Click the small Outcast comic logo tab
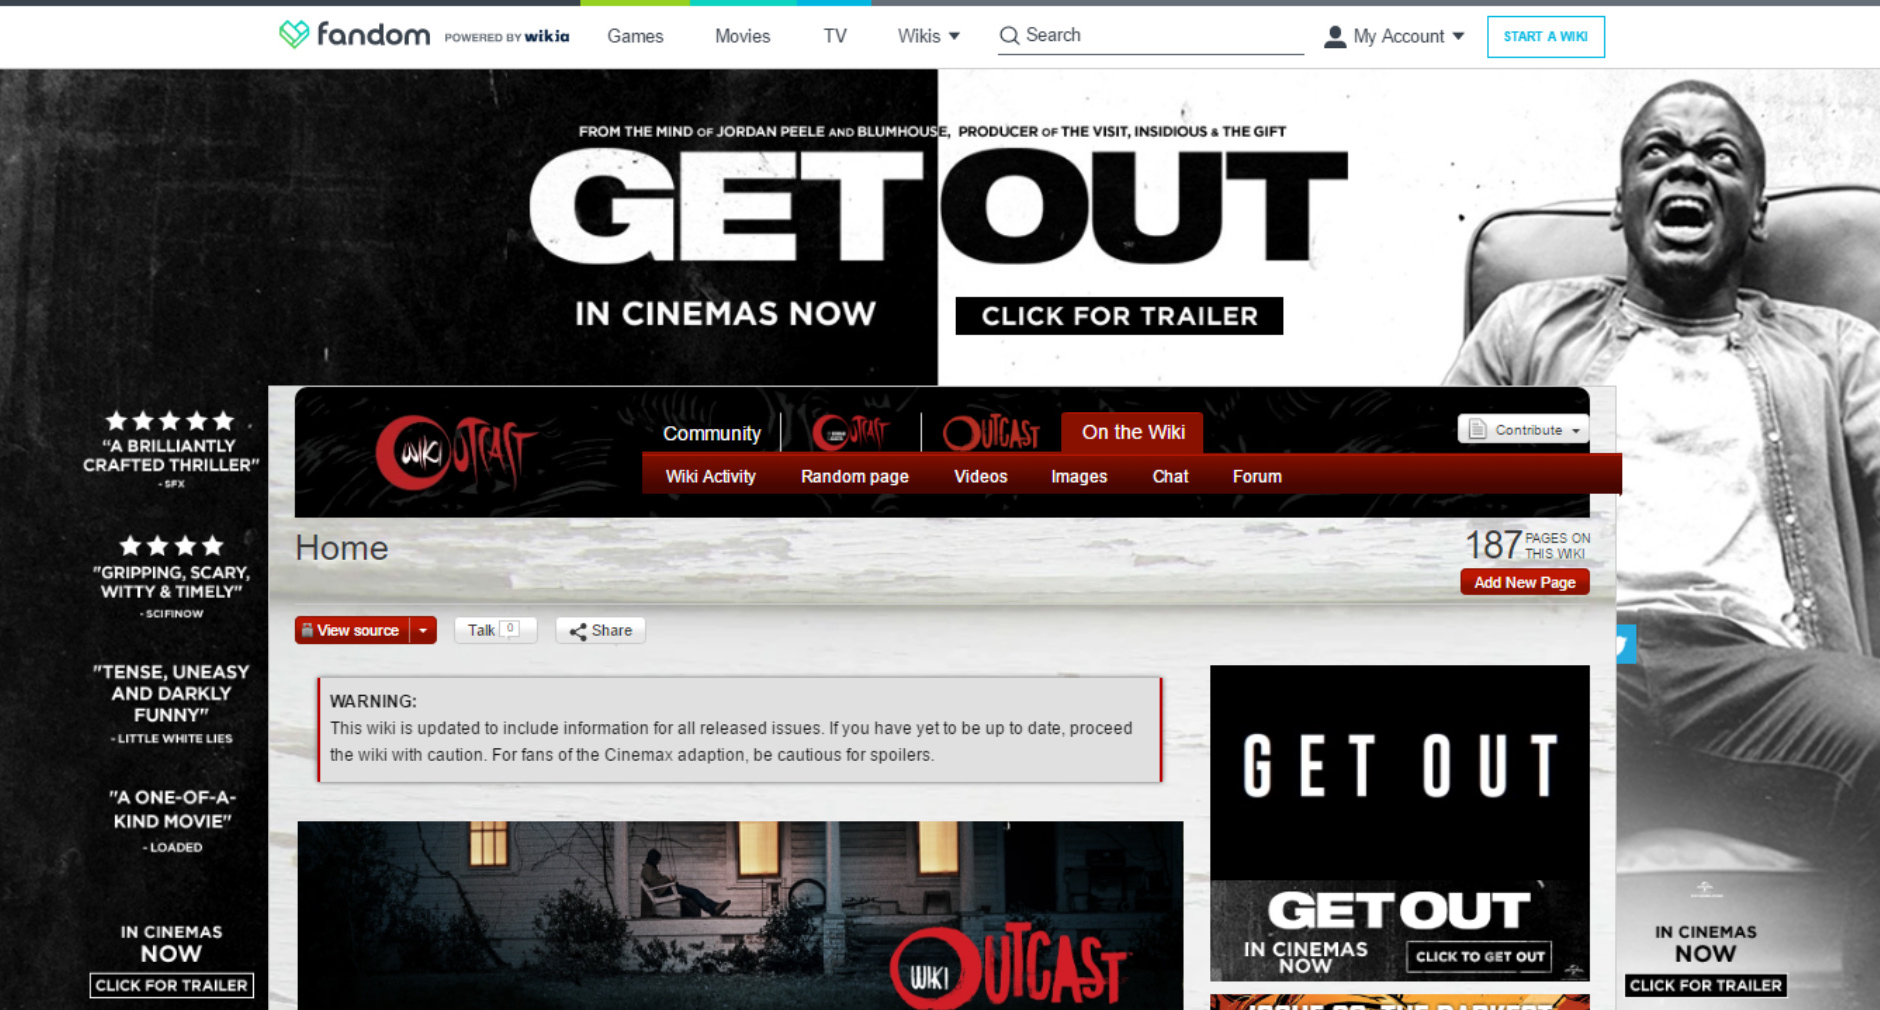The height and width of the screenshot is (1010, 1880). point(850,432)
